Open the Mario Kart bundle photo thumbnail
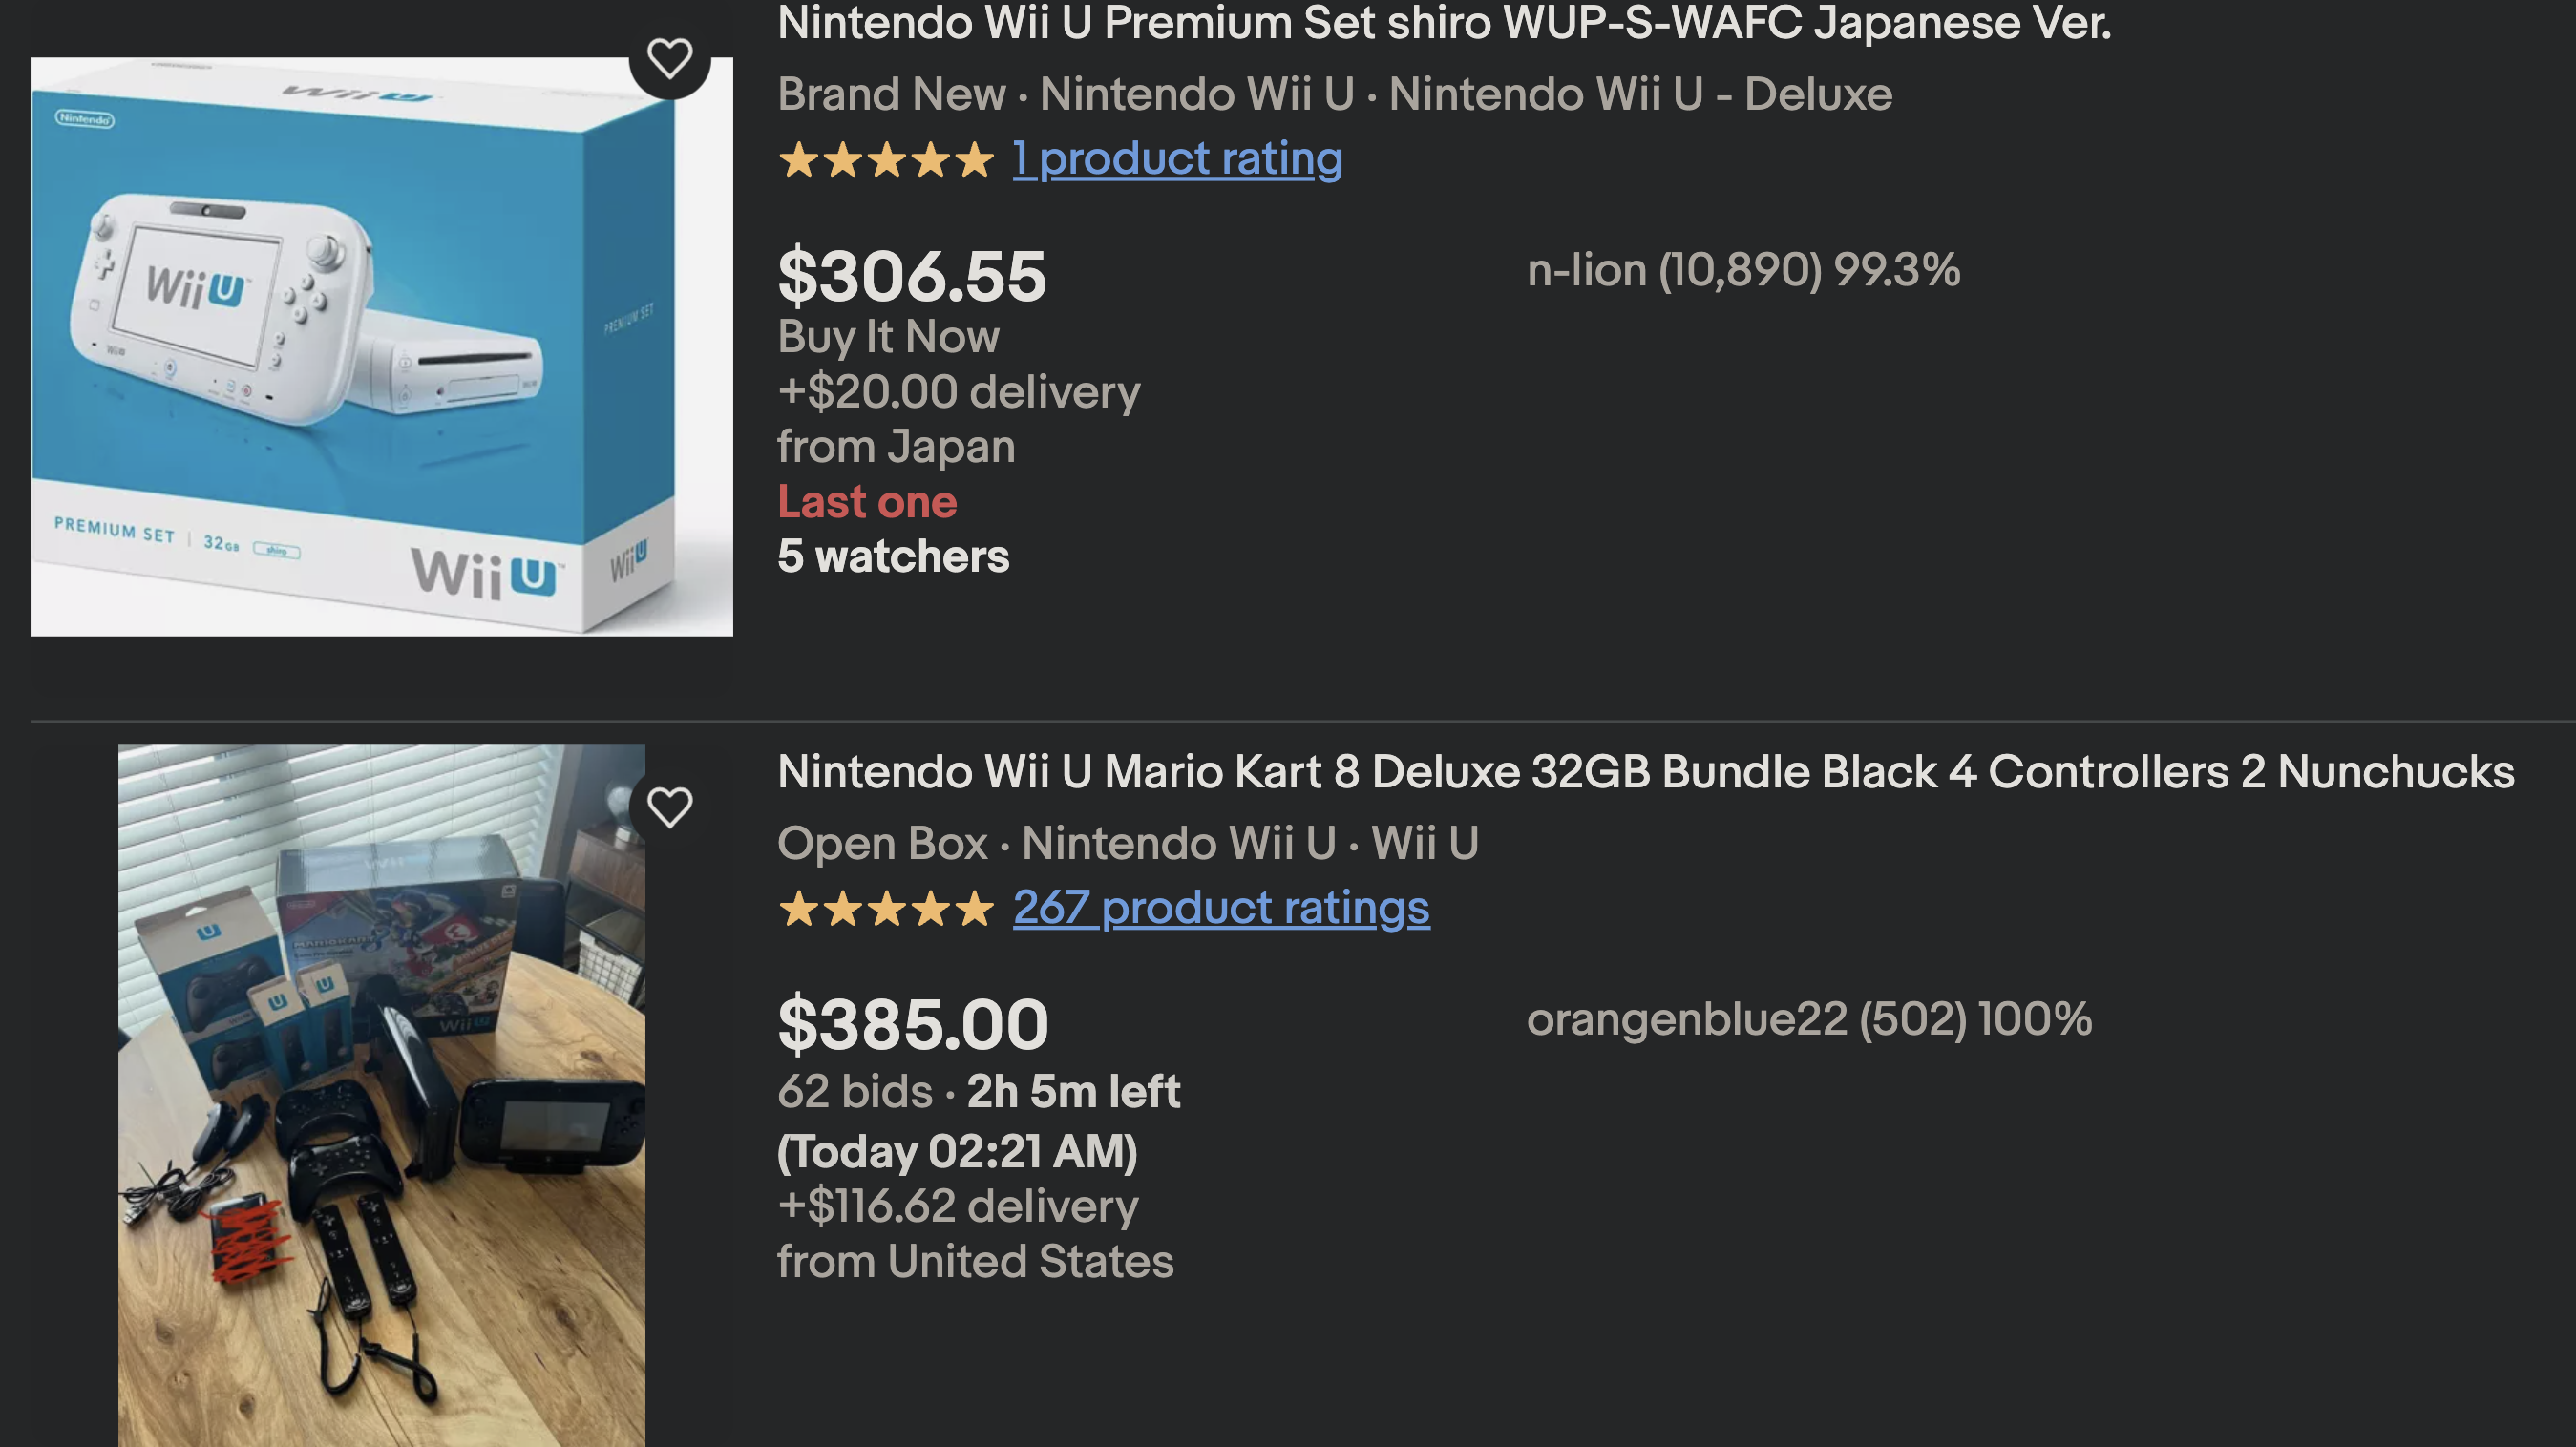Image resolution: width=2576 pixels, height=1447 pixels. pyautogui.click(x=381, y=1095)
